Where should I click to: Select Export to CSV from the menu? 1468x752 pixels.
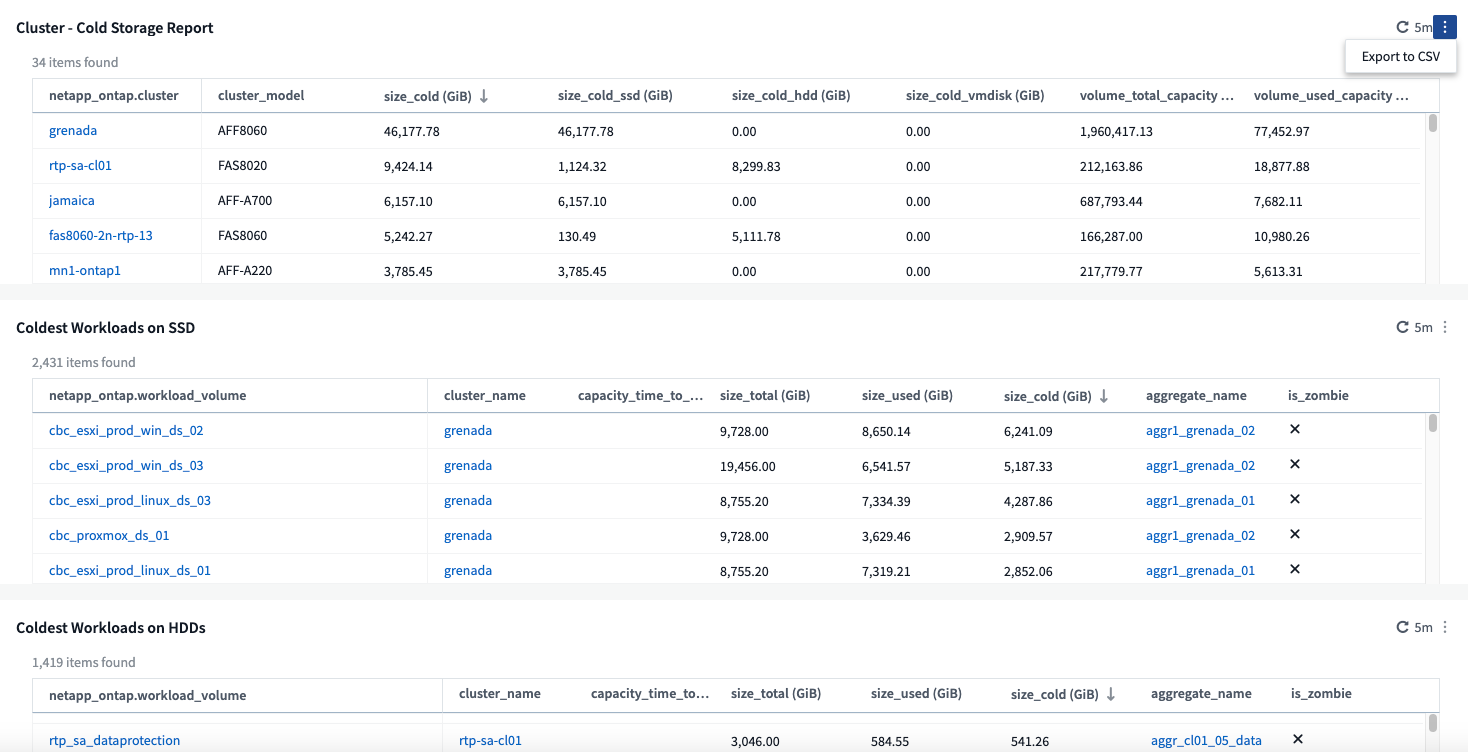coord(1400,57)
